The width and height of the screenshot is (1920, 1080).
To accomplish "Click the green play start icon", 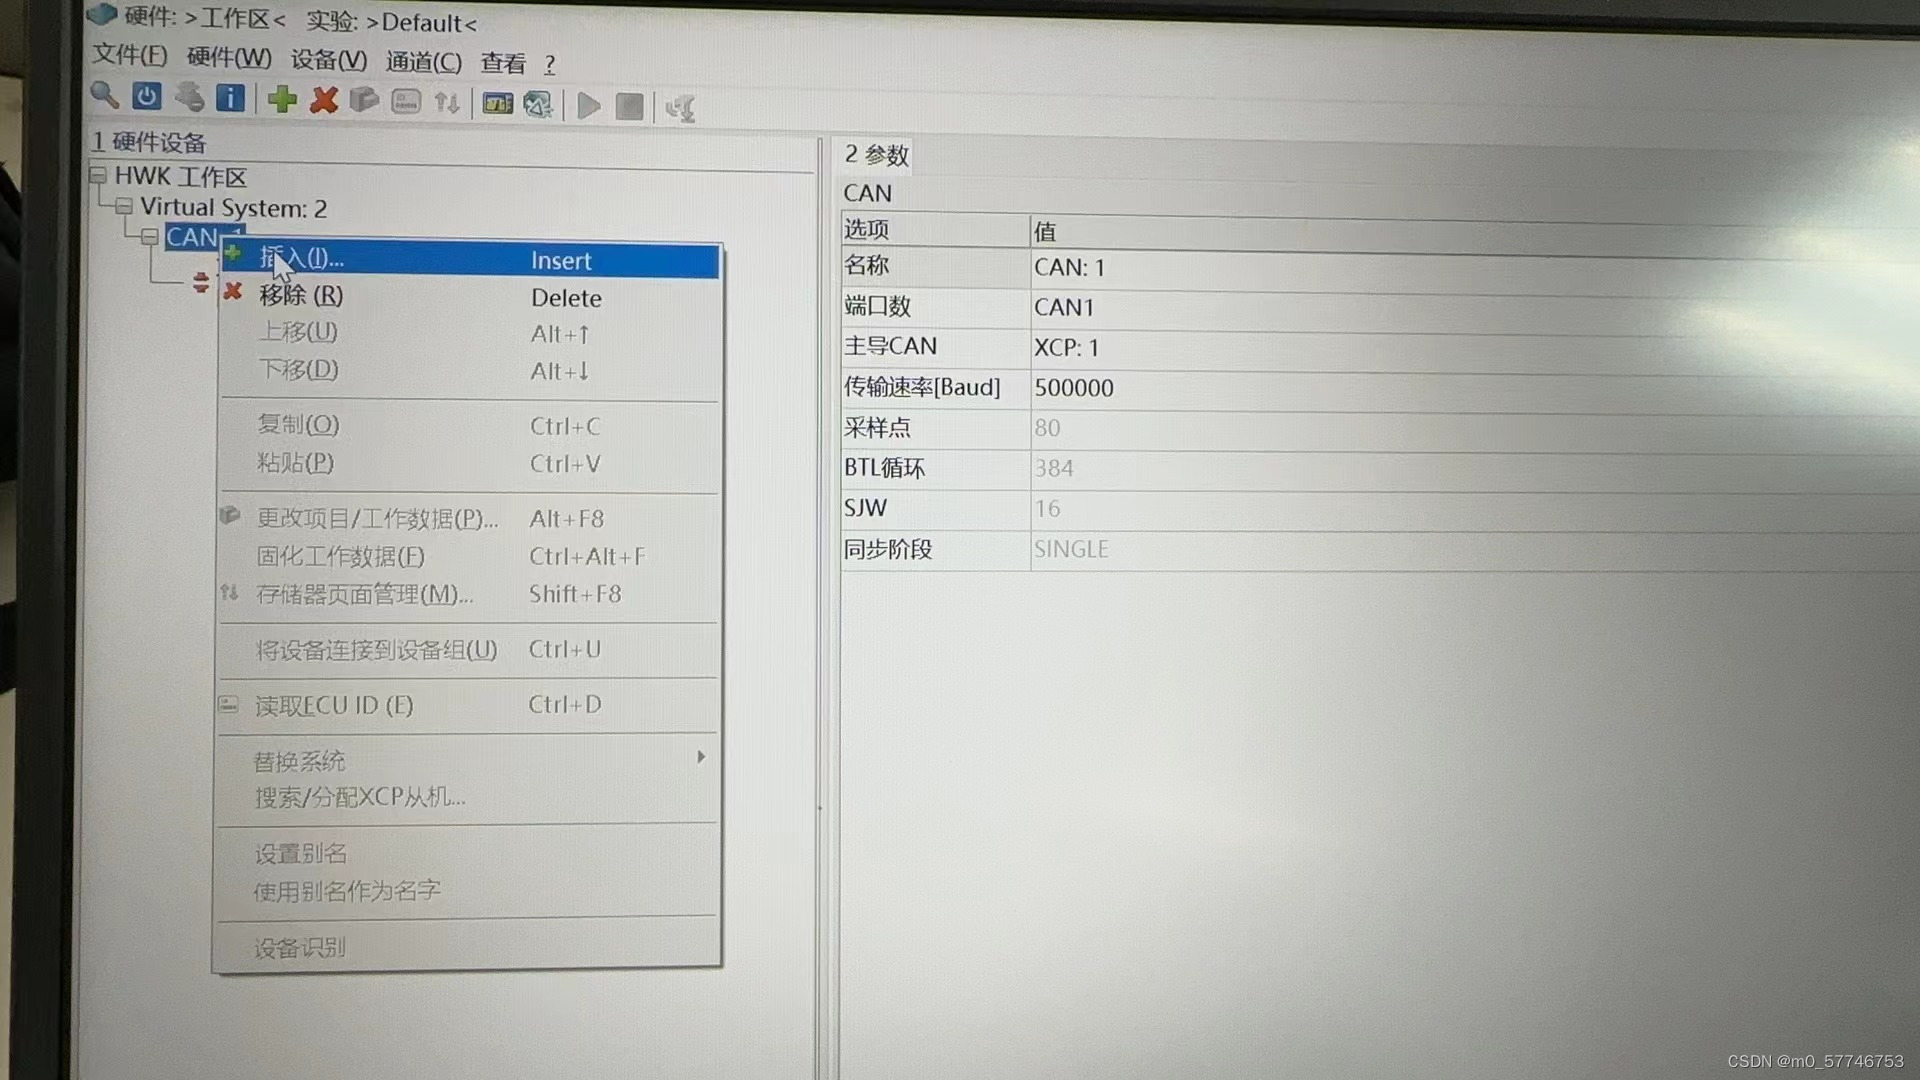I will pos(589,105).
